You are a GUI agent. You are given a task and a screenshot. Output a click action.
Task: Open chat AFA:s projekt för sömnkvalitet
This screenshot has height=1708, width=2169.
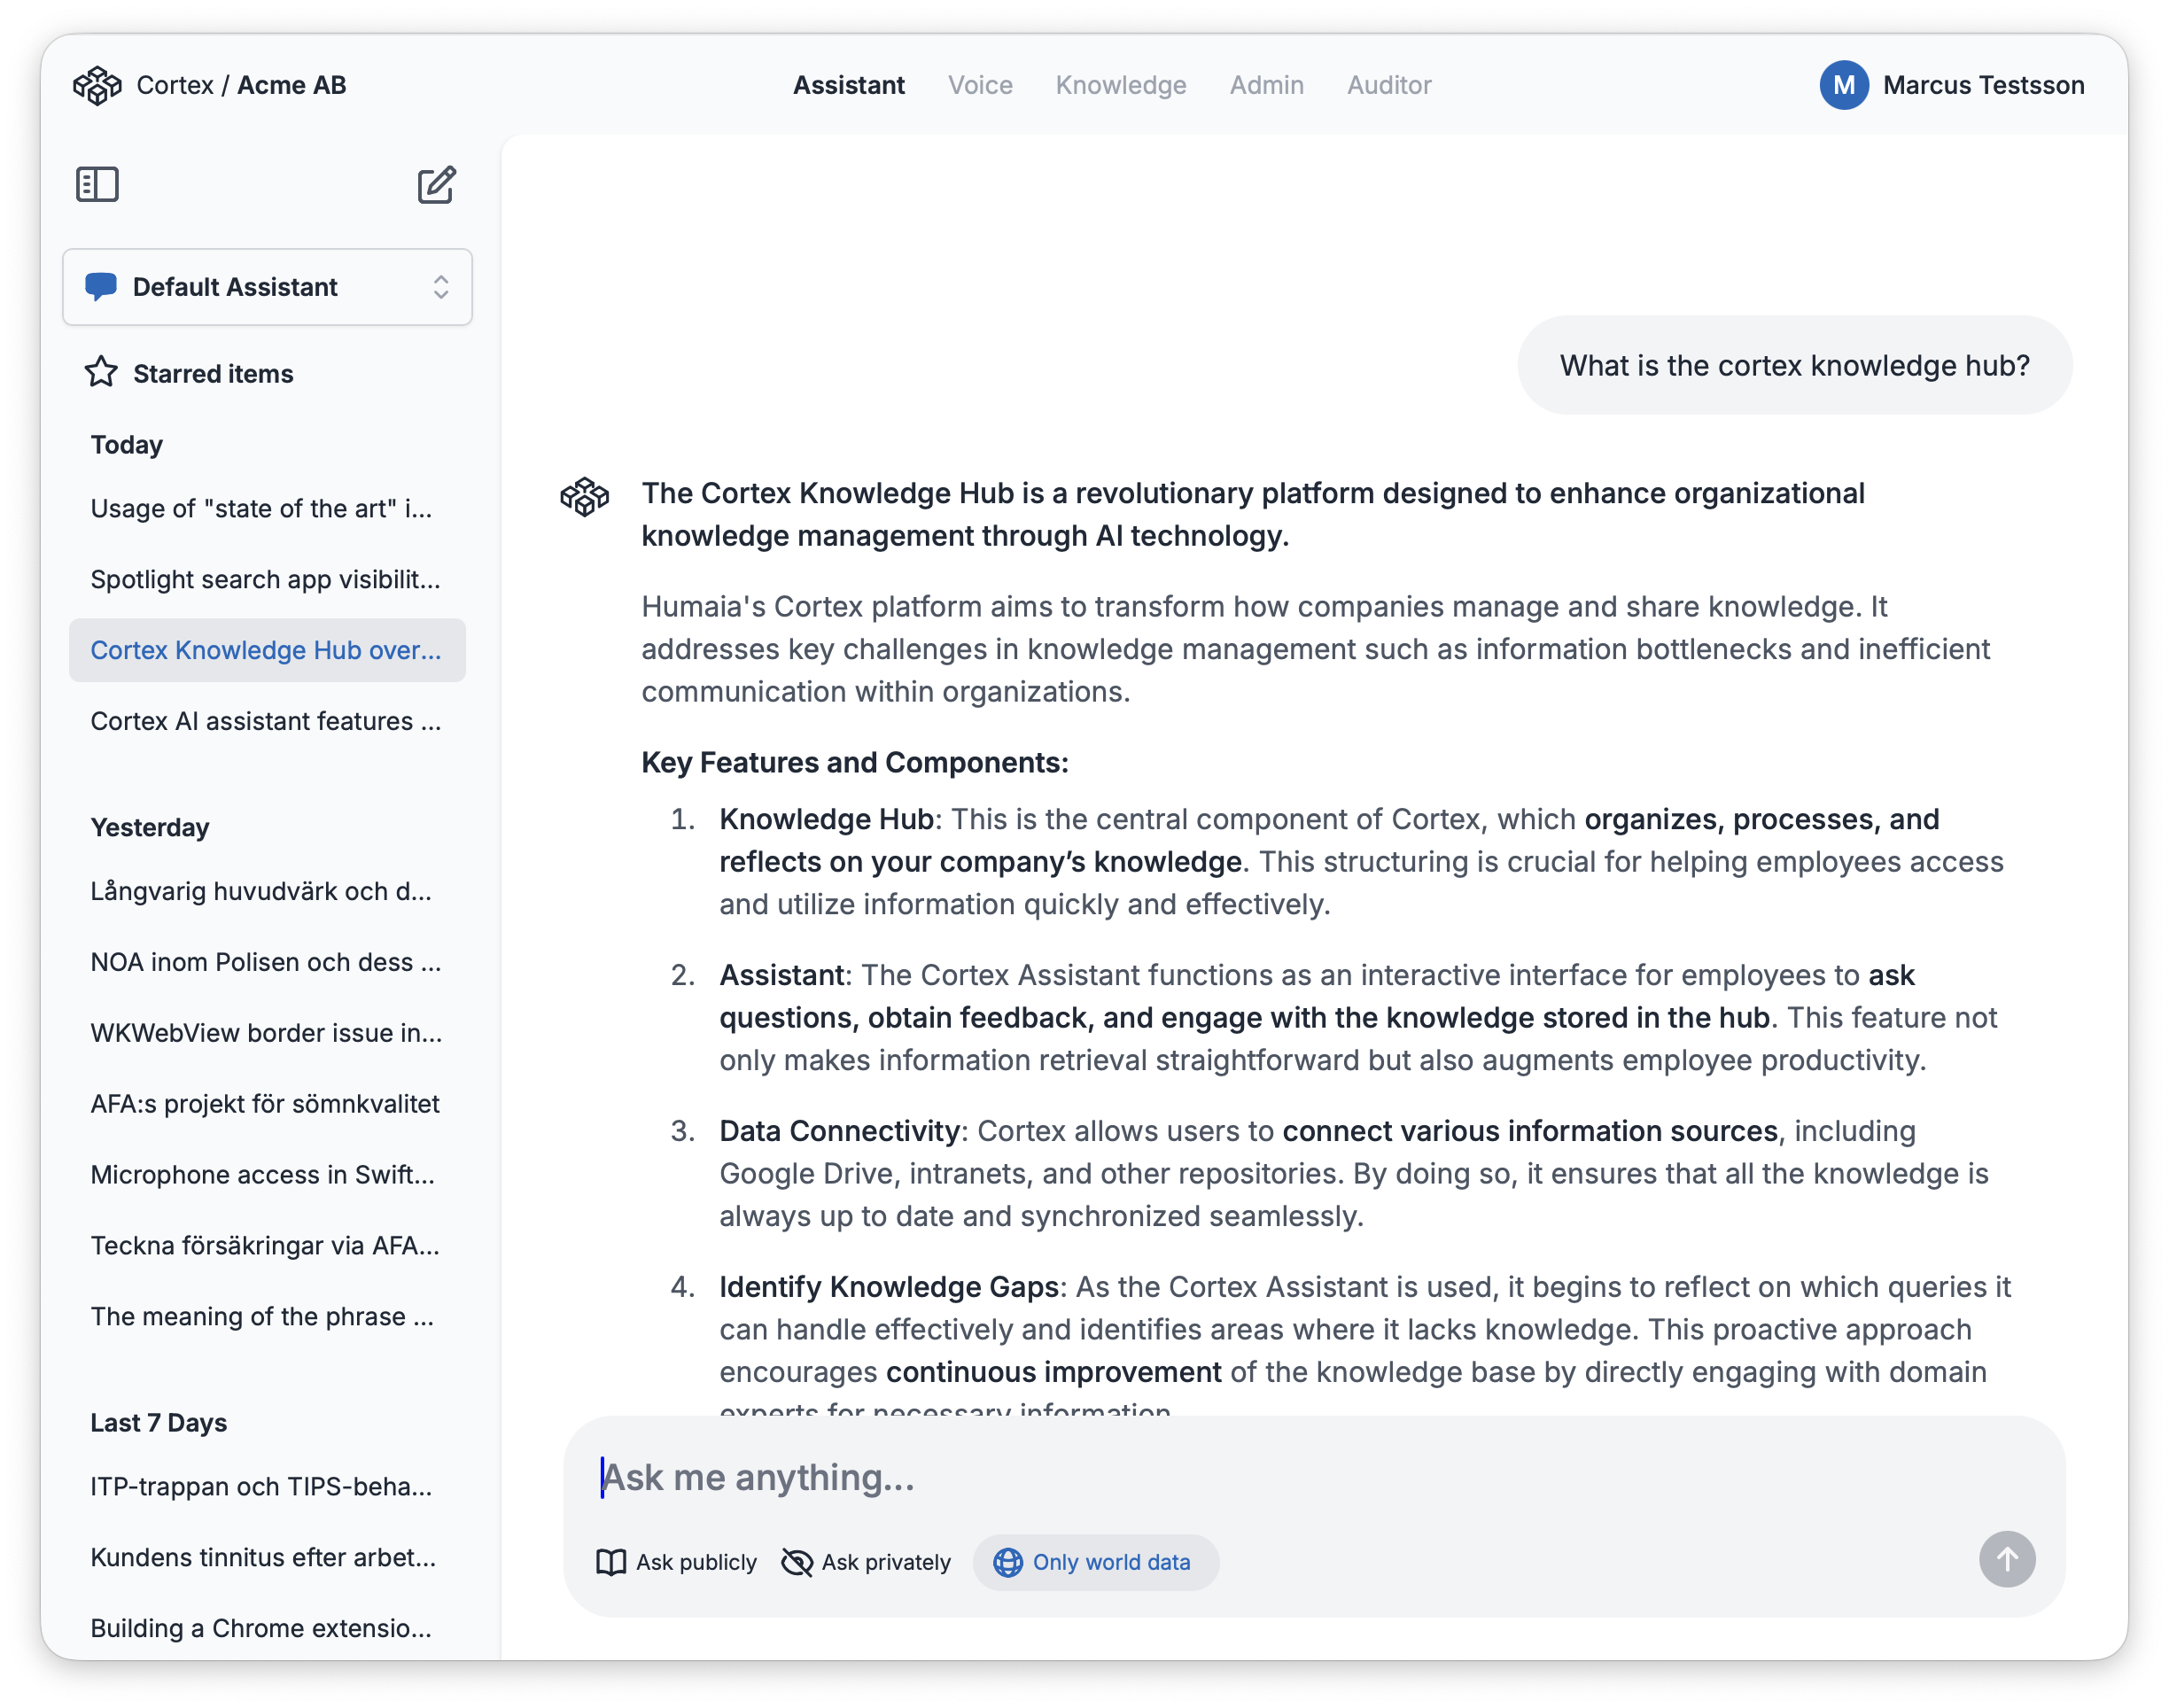(x=267, y=1104)
